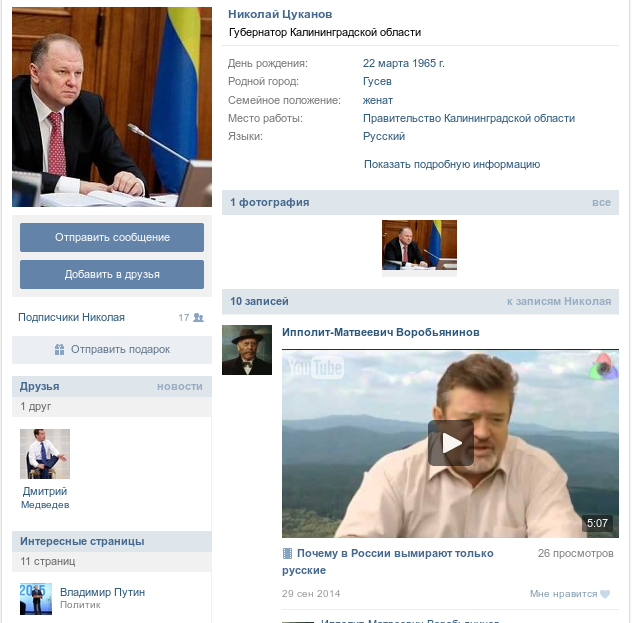Open Владимир Путин page thumbnail
The height and width of the screenshot is (623, 641).
click(36, 598)
